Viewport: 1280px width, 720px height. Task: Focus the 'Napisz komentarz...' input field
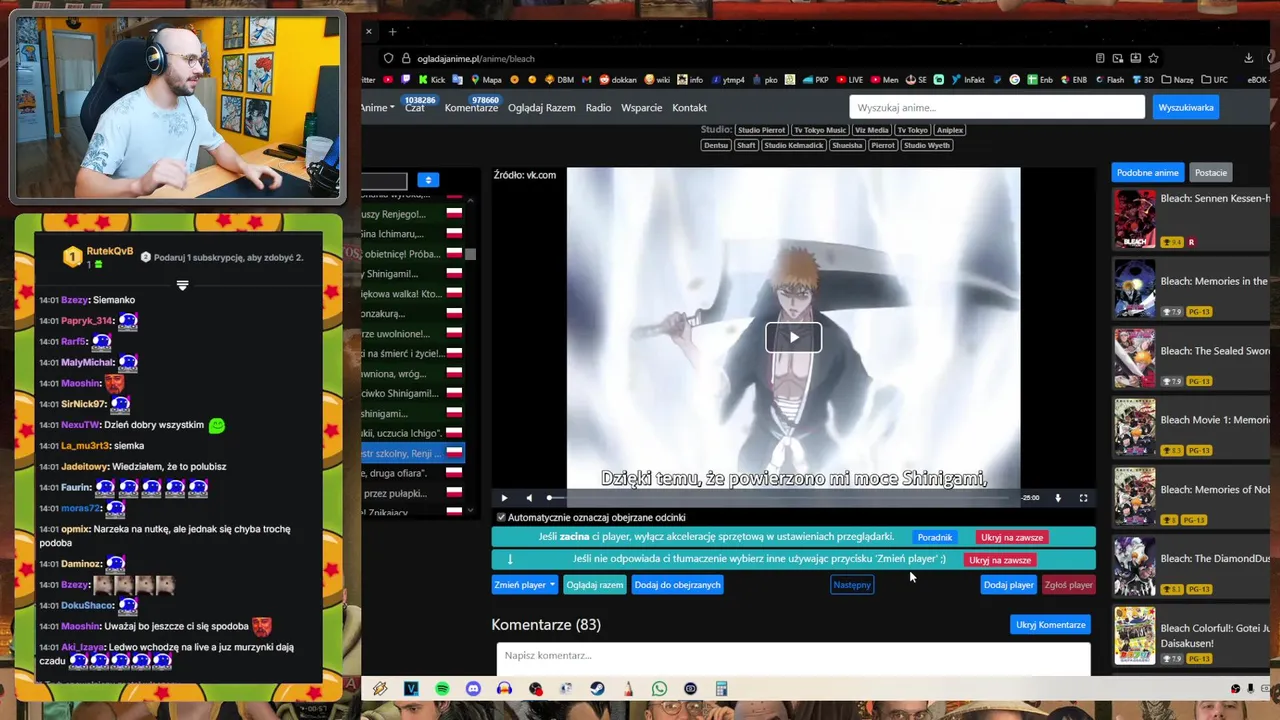[x=793, y=656]
